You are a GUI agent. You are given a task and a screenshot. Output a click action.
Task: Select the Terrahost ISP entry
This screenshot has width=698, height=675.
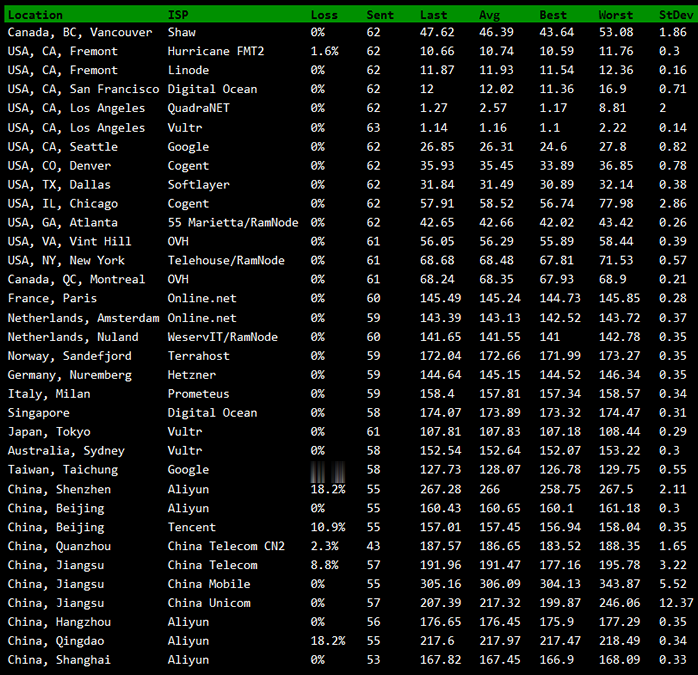tap(199, 356)
